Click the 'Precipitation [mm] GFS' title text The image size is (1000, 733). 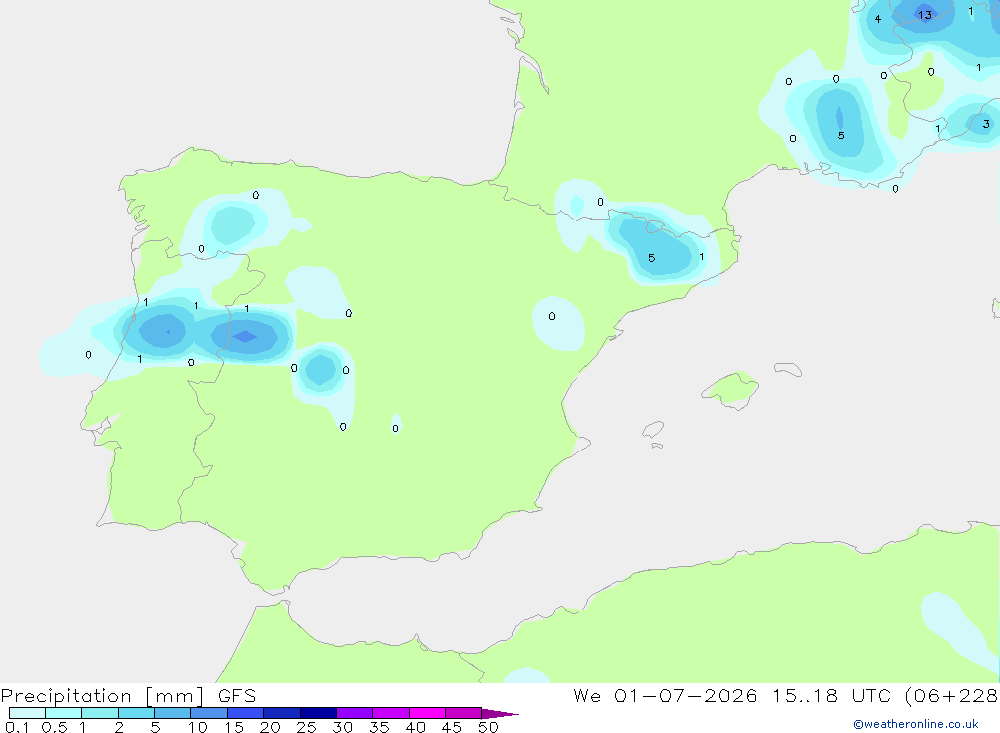[x=128, y=696]
